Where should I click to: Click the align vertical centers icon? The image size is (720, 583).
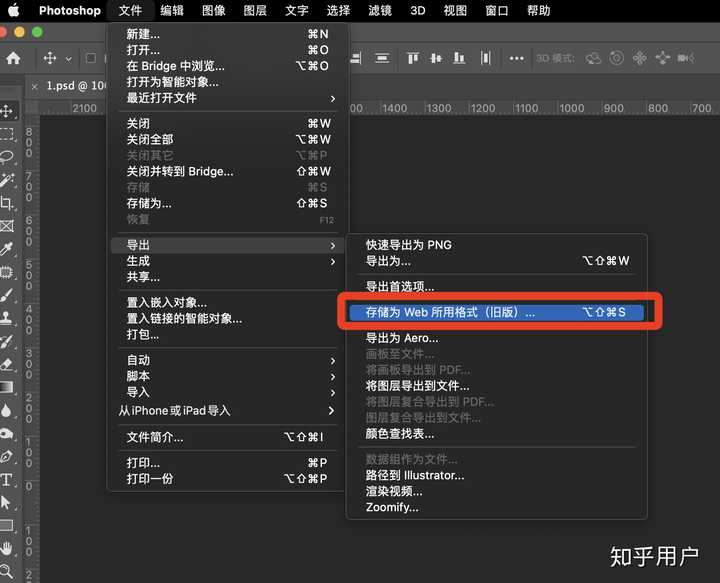[x=436, y=58]
